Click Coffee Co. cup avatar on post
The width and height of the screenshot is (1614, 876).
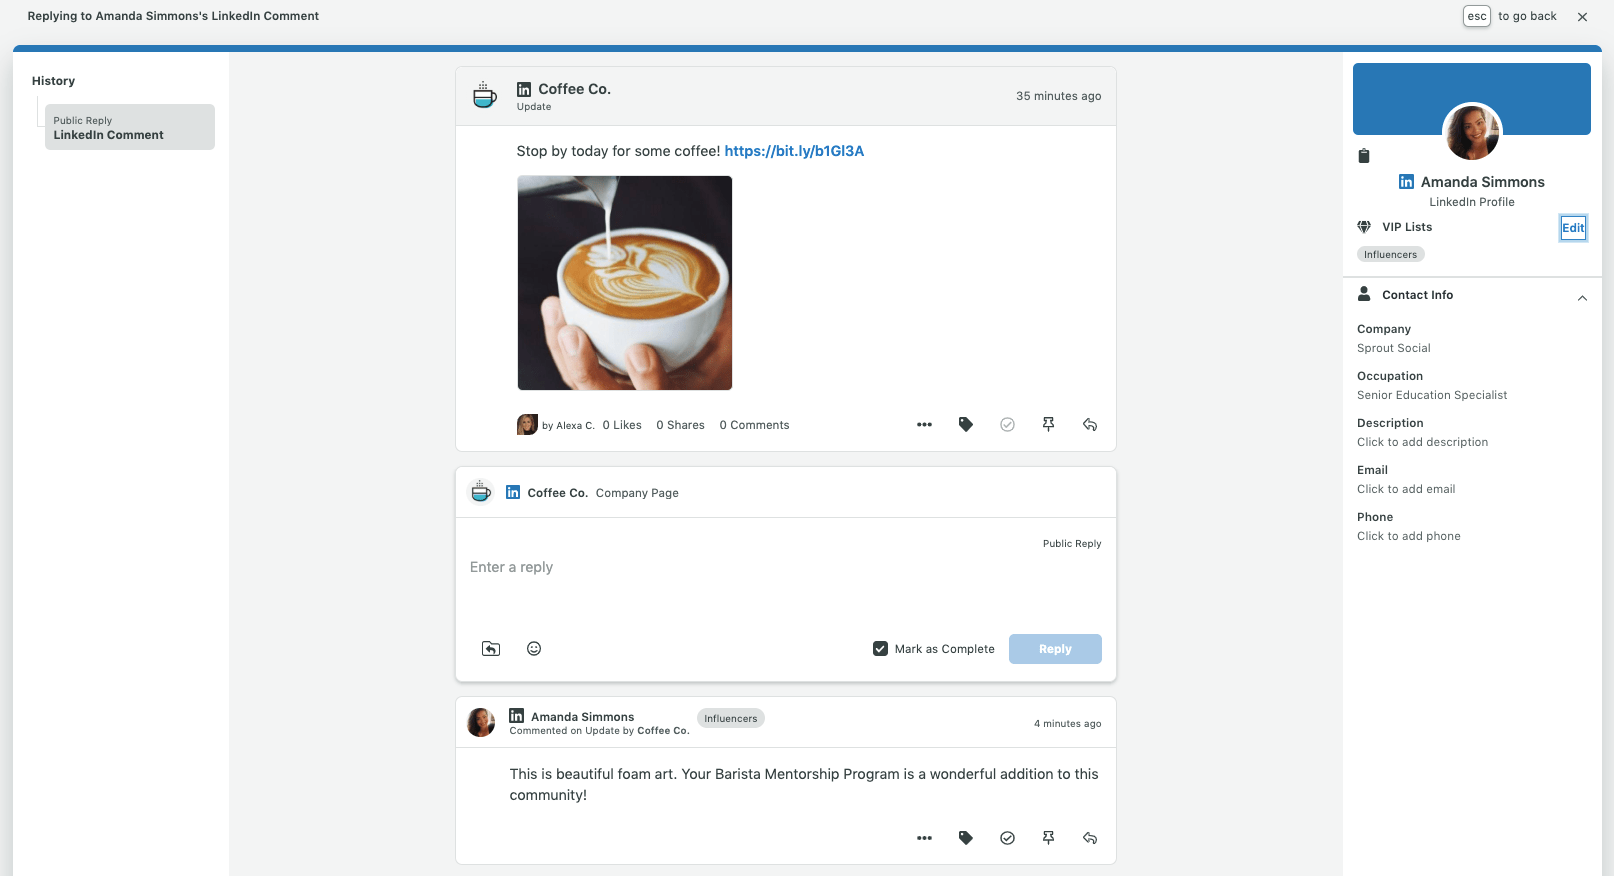coord(485,95)
